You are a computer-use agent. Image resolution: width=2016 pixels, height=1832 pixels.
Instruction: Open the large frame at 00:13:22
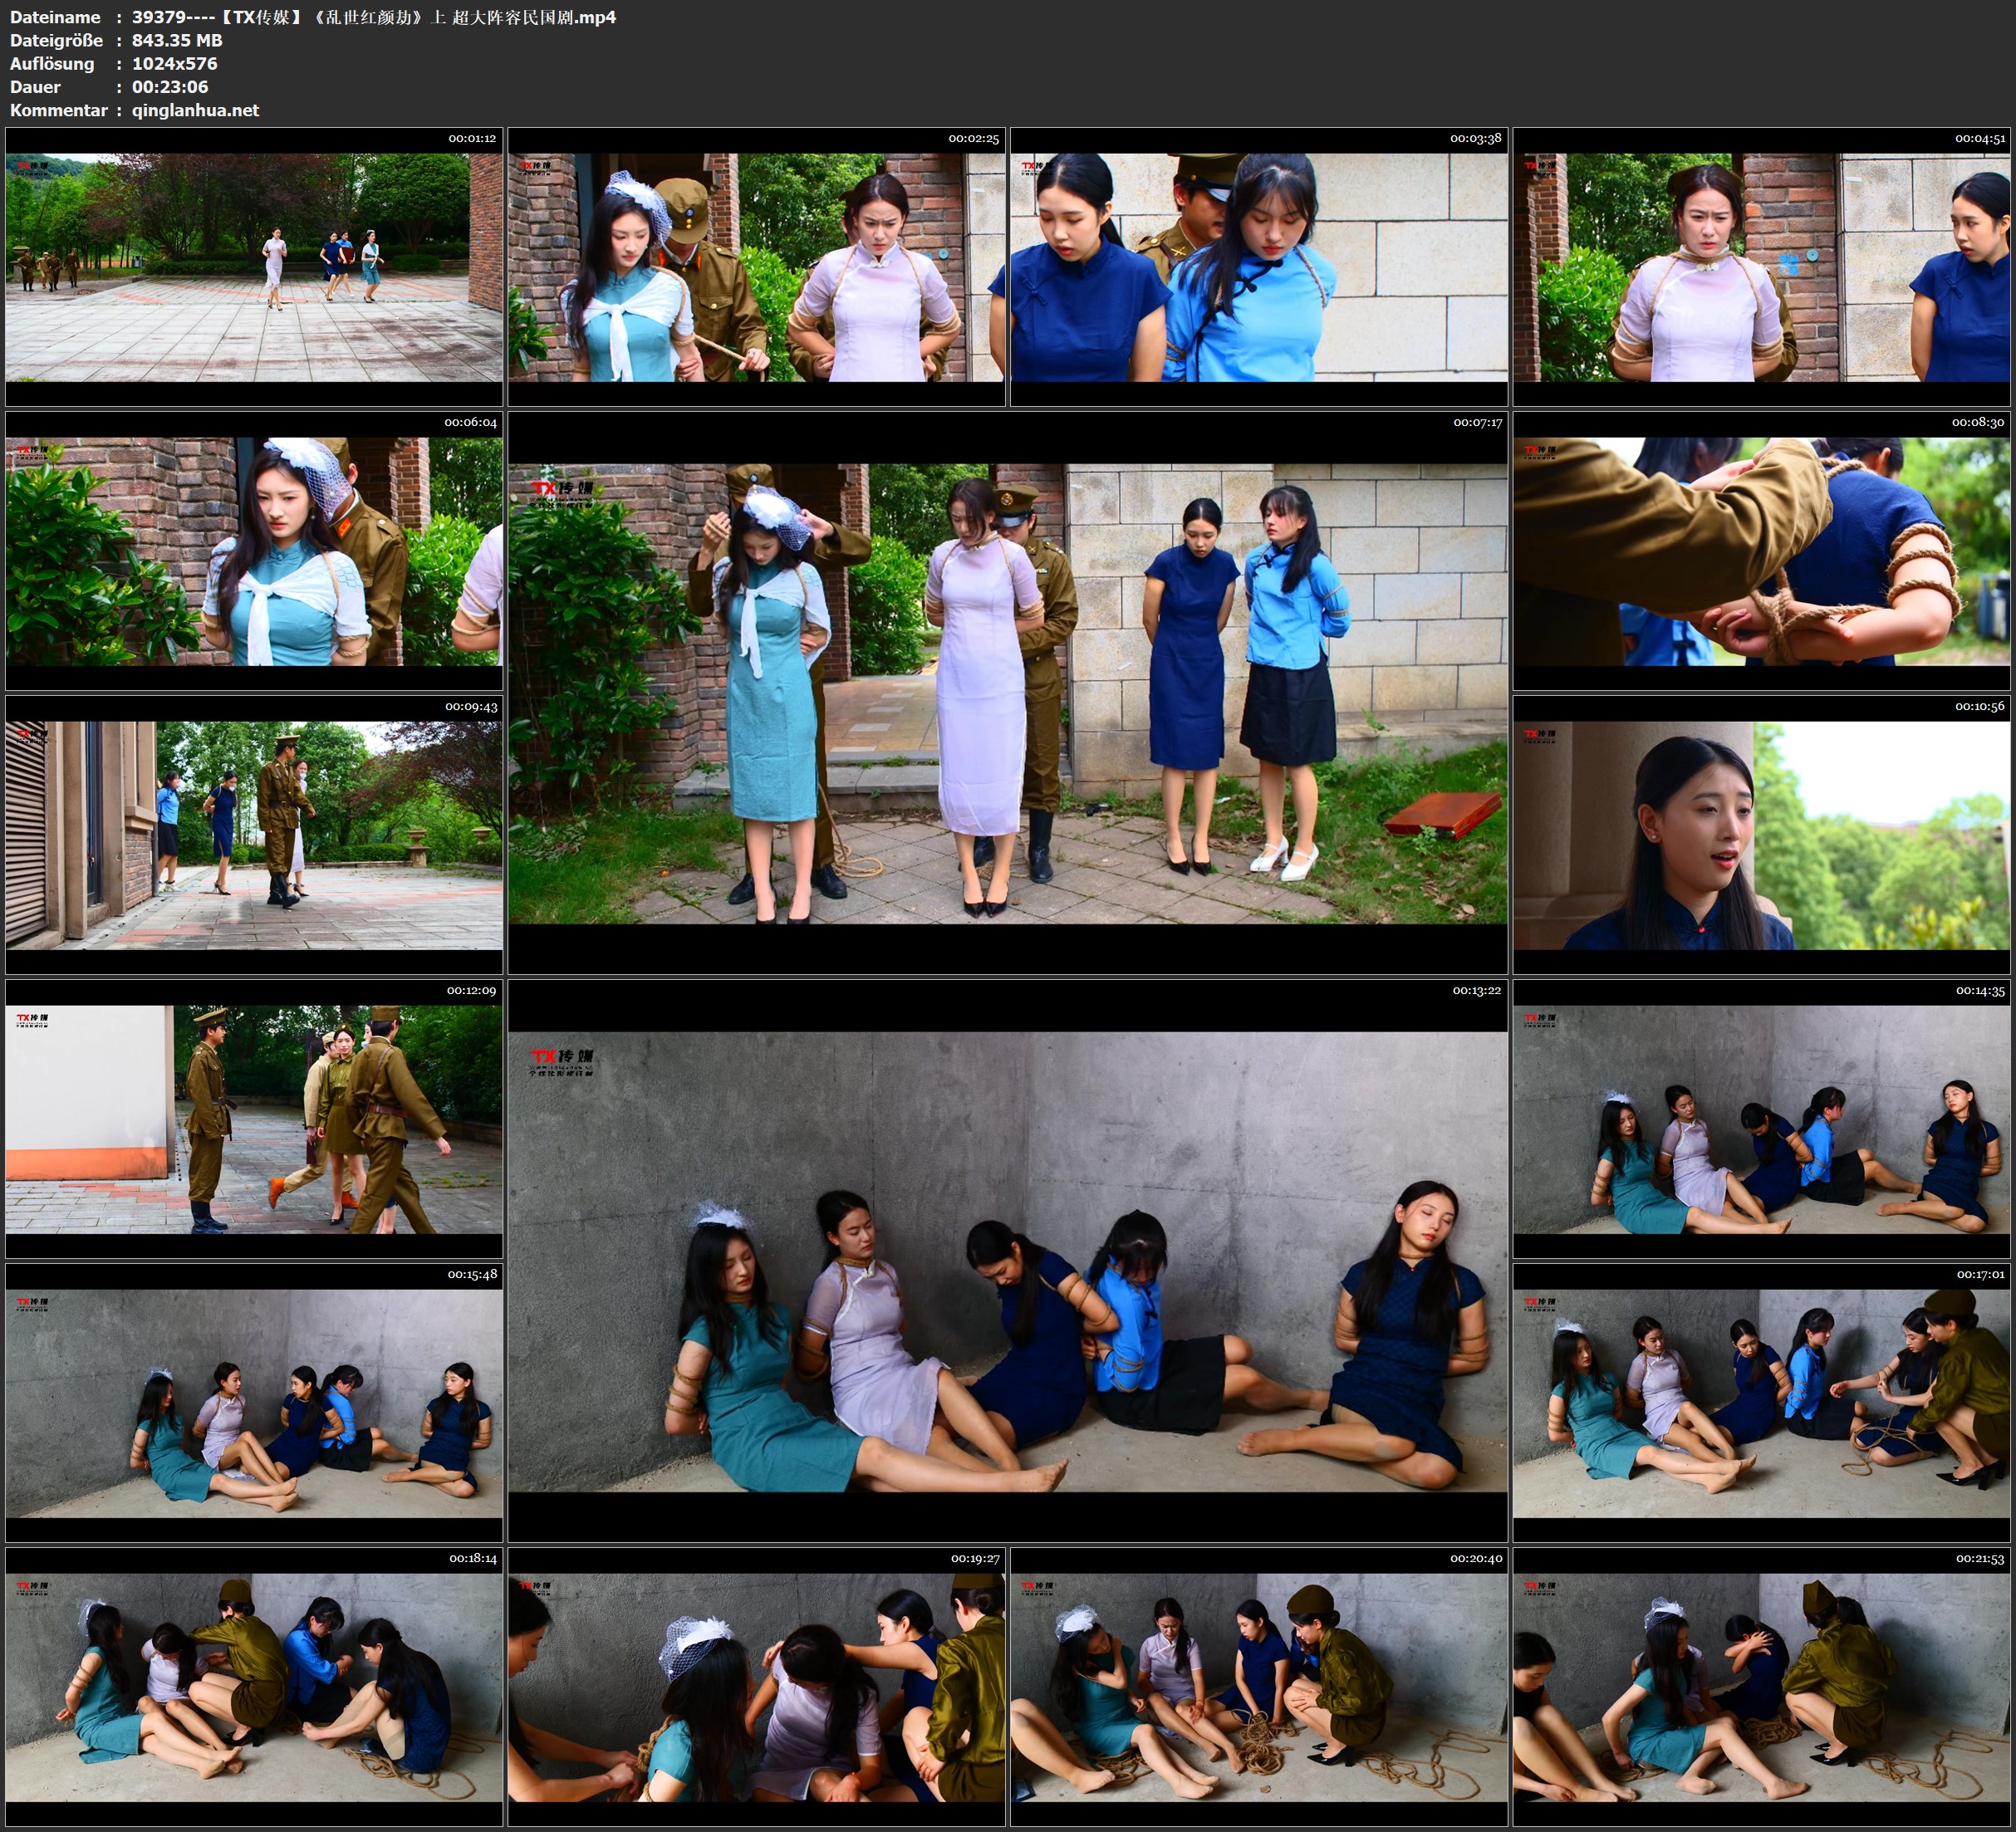tap(1007, 1261)
